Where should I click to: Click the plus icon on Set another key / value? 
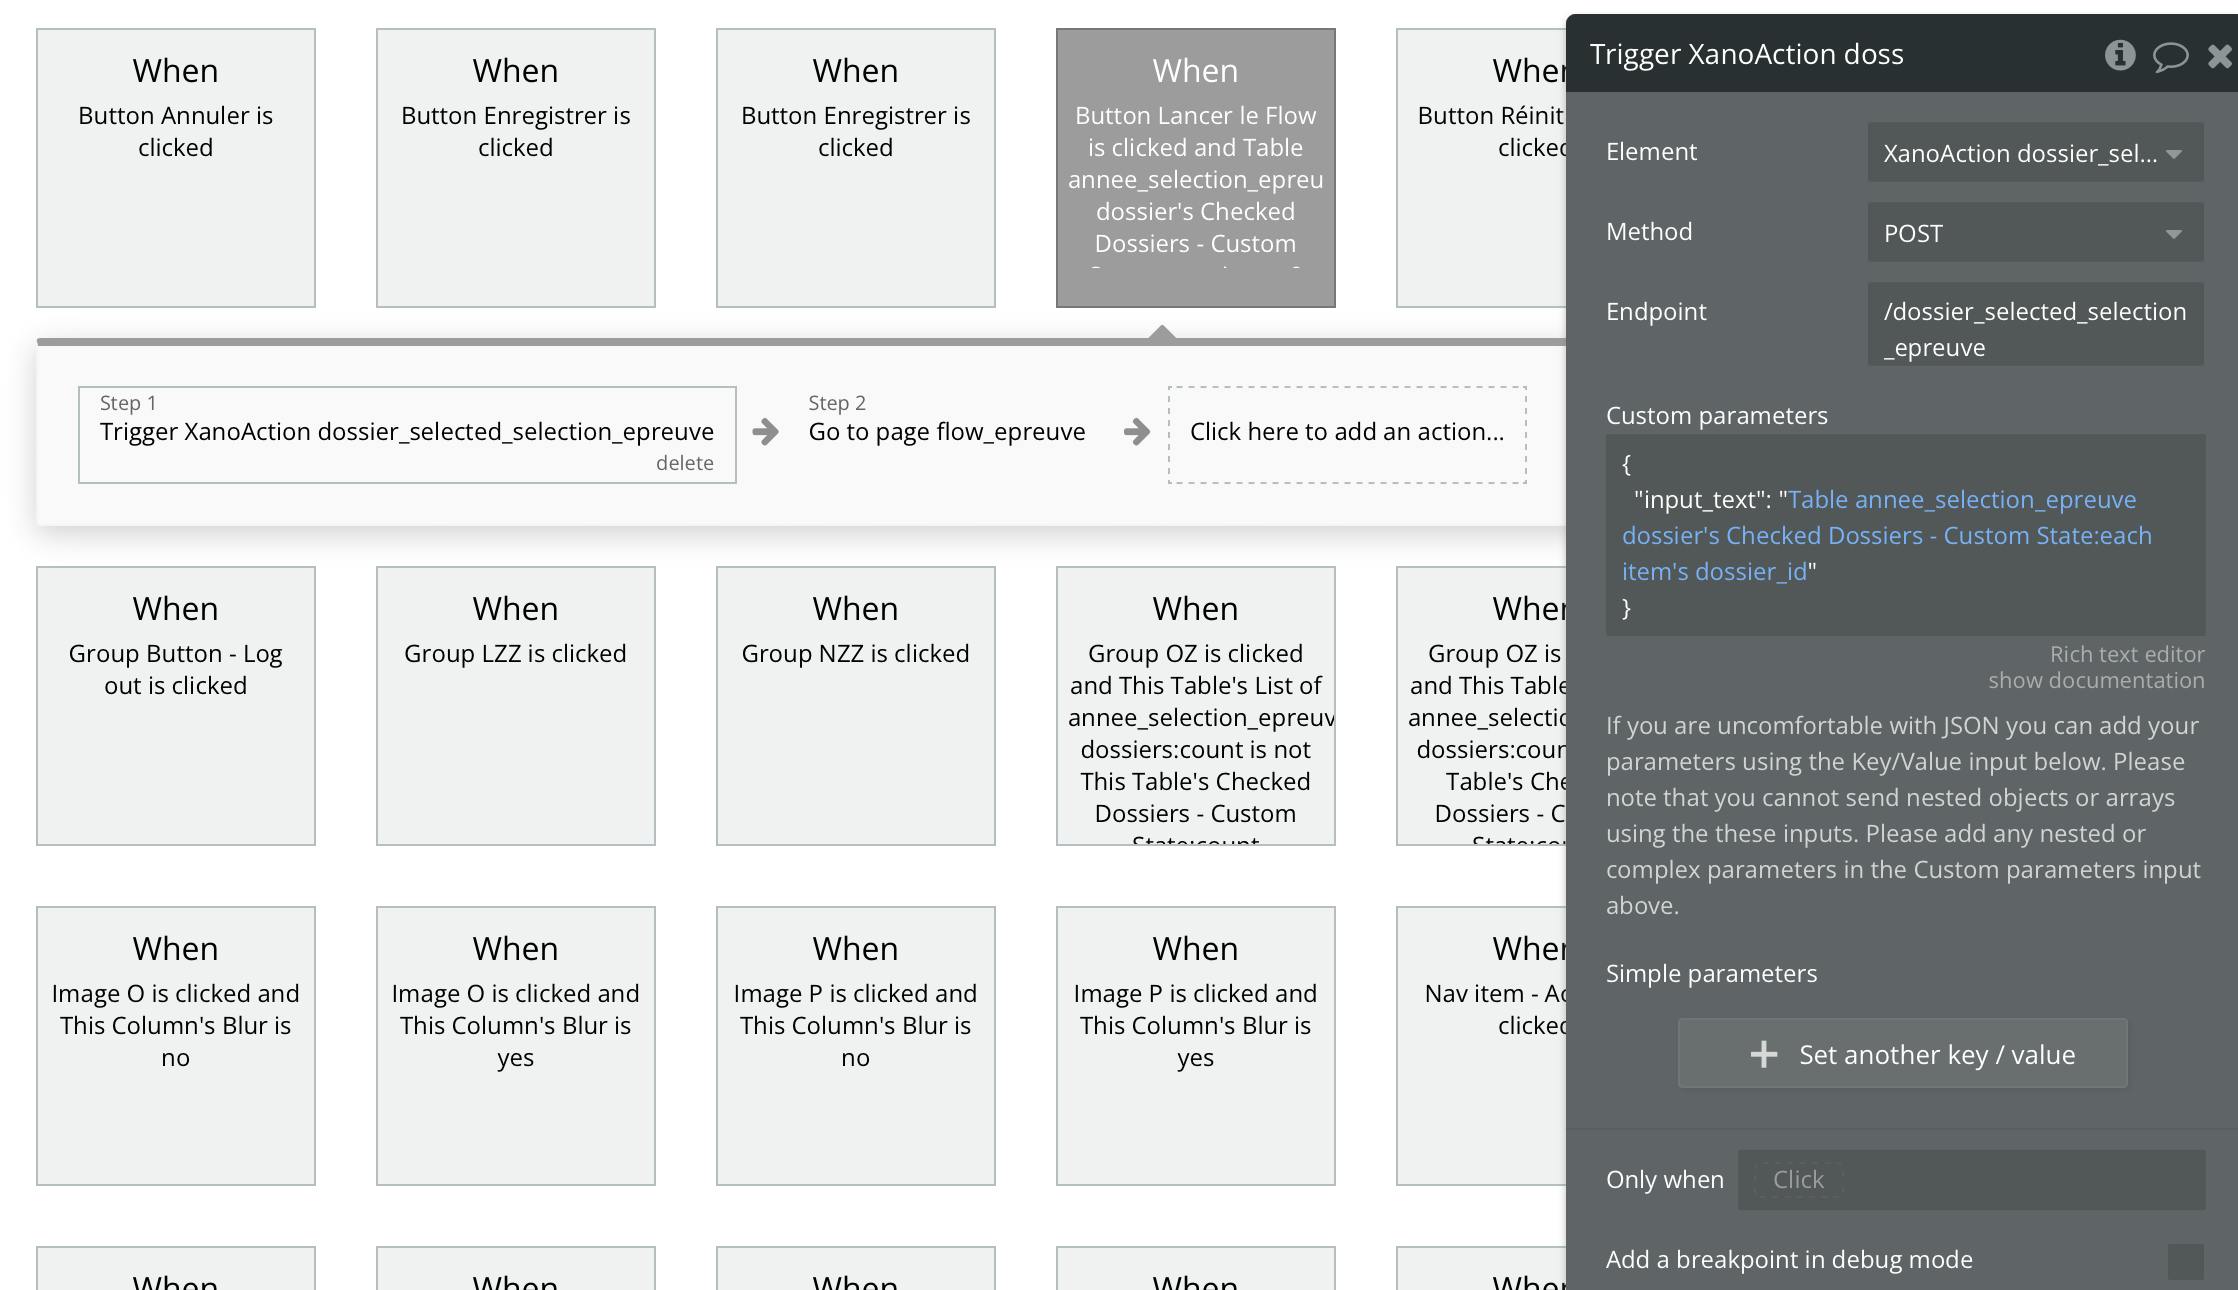coord(1764,1054)
